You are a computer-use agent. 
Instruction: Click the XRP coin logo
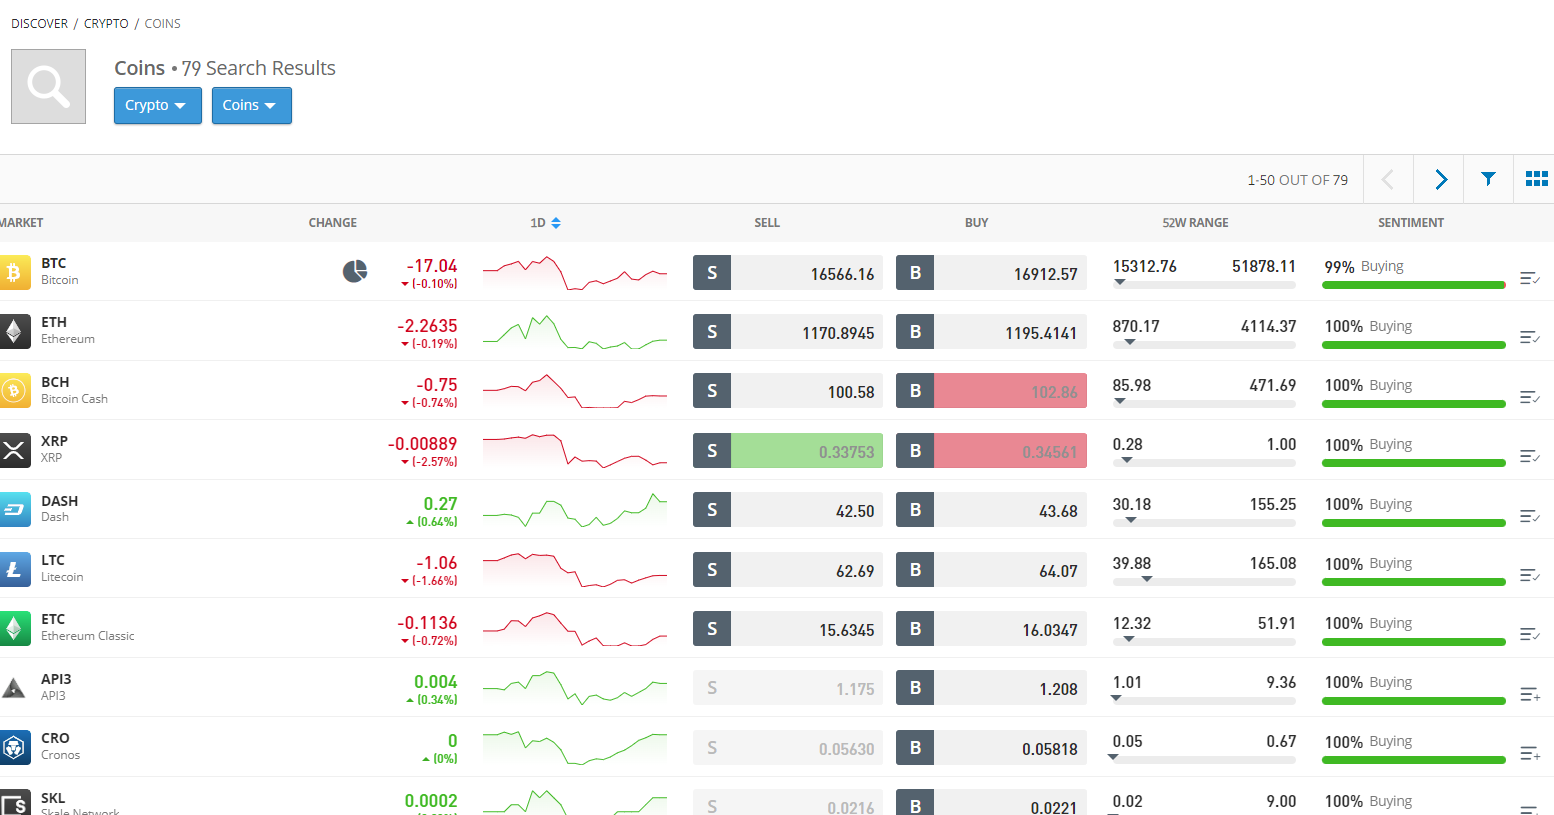point(14,450)
